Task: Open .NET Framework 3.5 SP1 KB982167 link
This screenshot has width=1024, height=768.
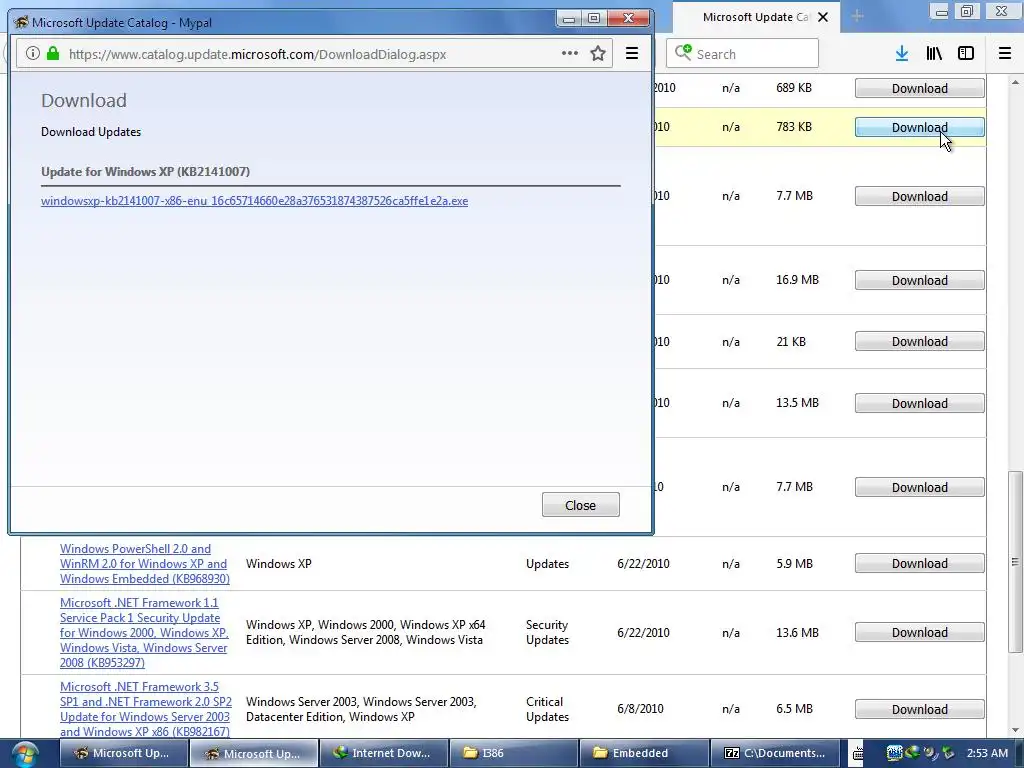Action: coord(145,709)
